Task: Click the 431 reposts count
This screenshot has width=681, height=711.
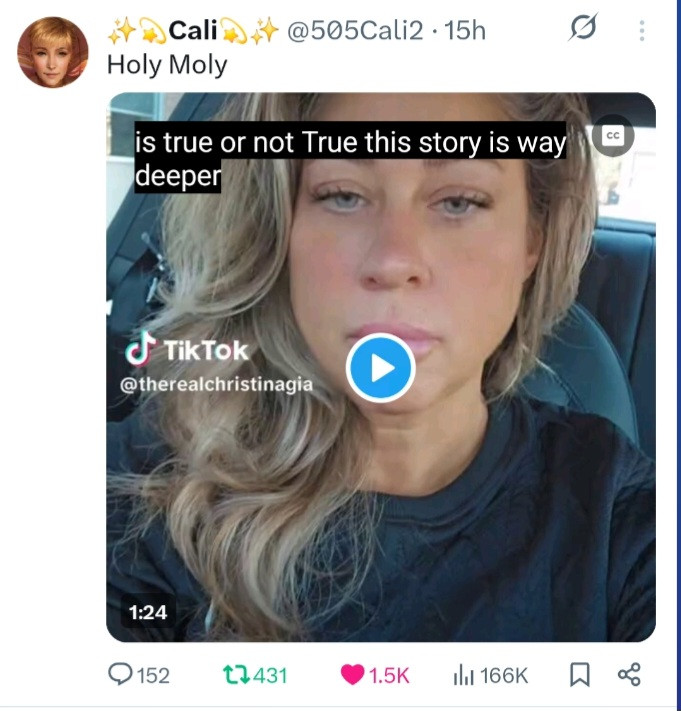Action: point(270,675)
